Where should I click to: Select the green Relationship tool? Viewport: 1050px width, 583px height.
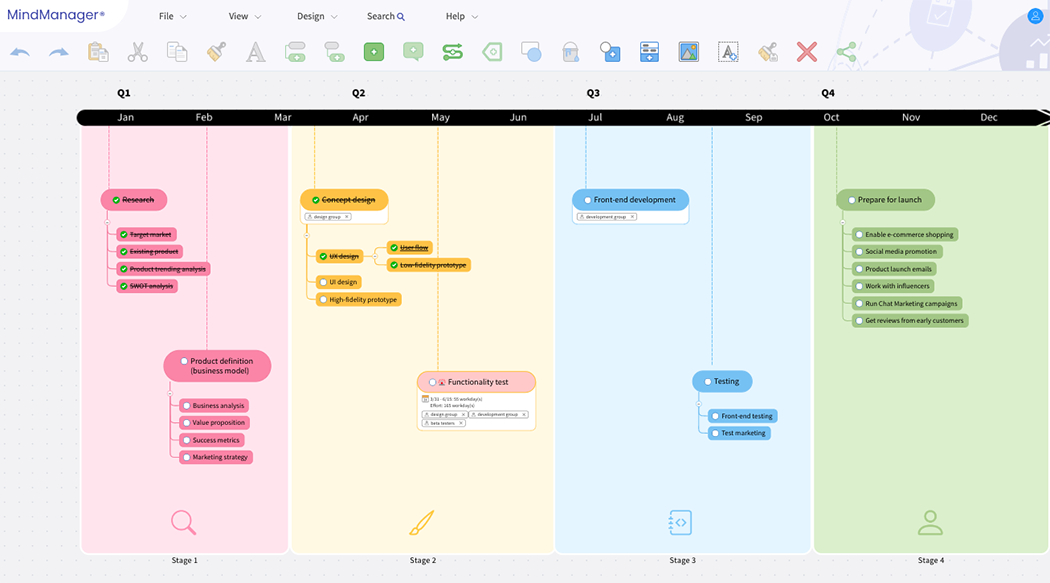(452, 51)
